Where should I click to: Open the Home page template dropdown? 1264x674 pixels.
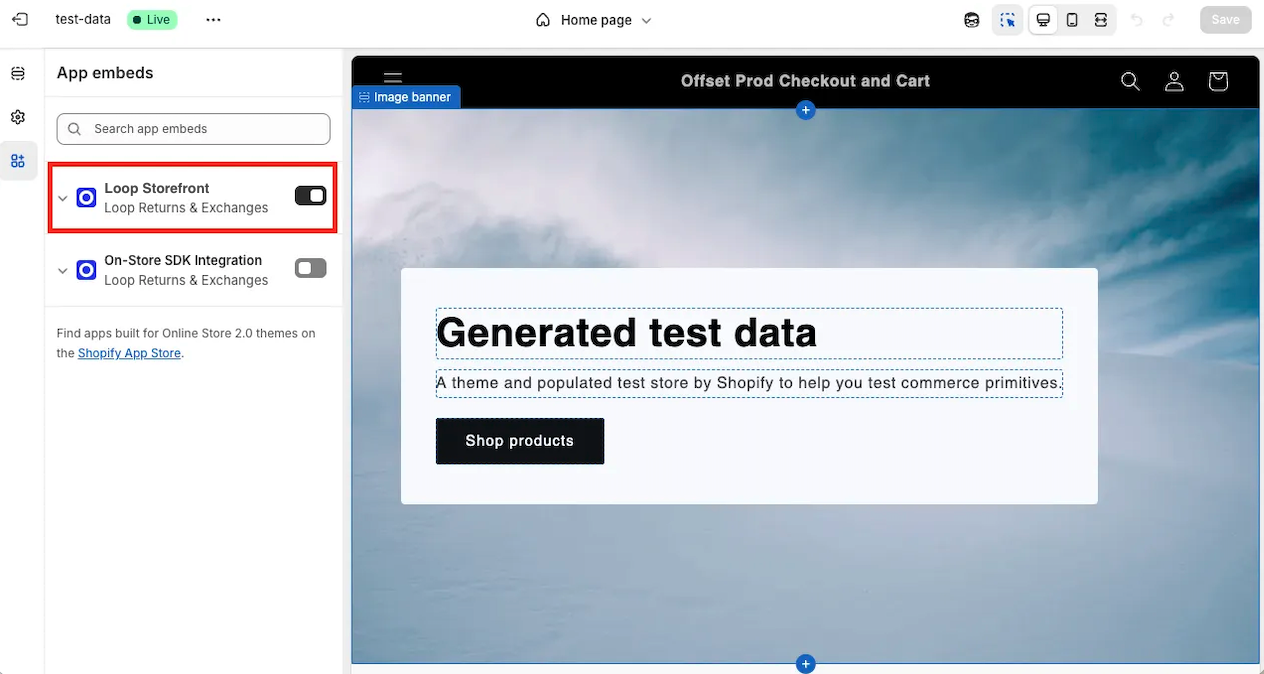[594, 20]
